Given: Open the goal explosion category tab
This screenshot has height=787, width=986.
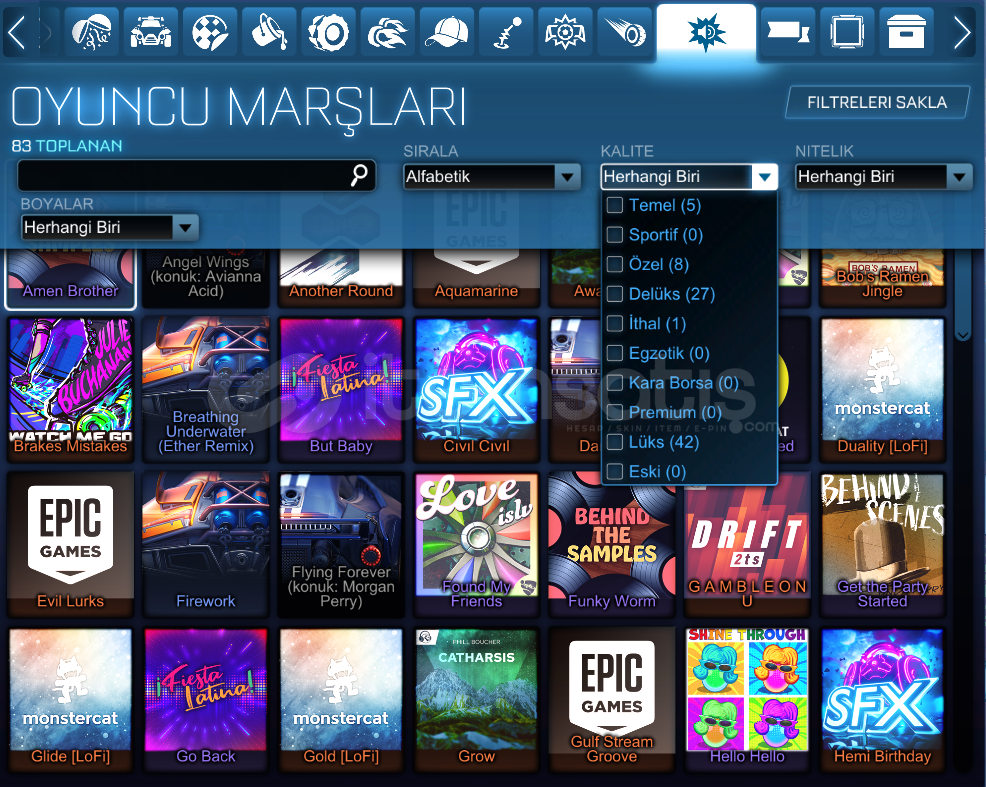Looking at the screenshot, I should coord(565,32).
